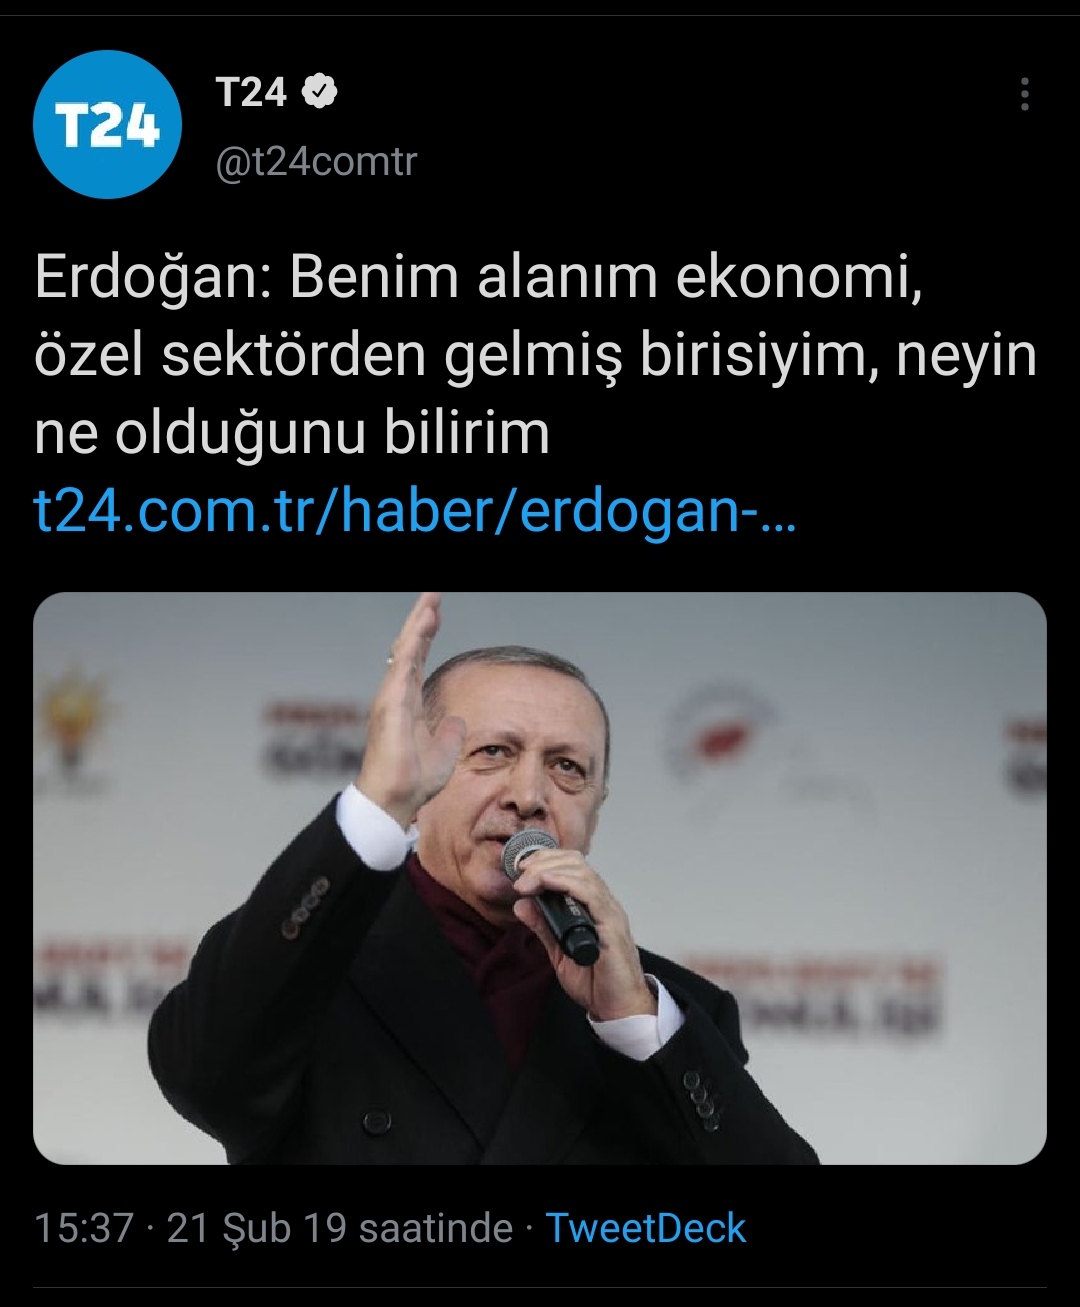Tap the tweet text starting 'Erdoğan: Benim alanım'
Viewport: 1080px width, 1307px height.
pyautogui.click(x=536, y=355)
